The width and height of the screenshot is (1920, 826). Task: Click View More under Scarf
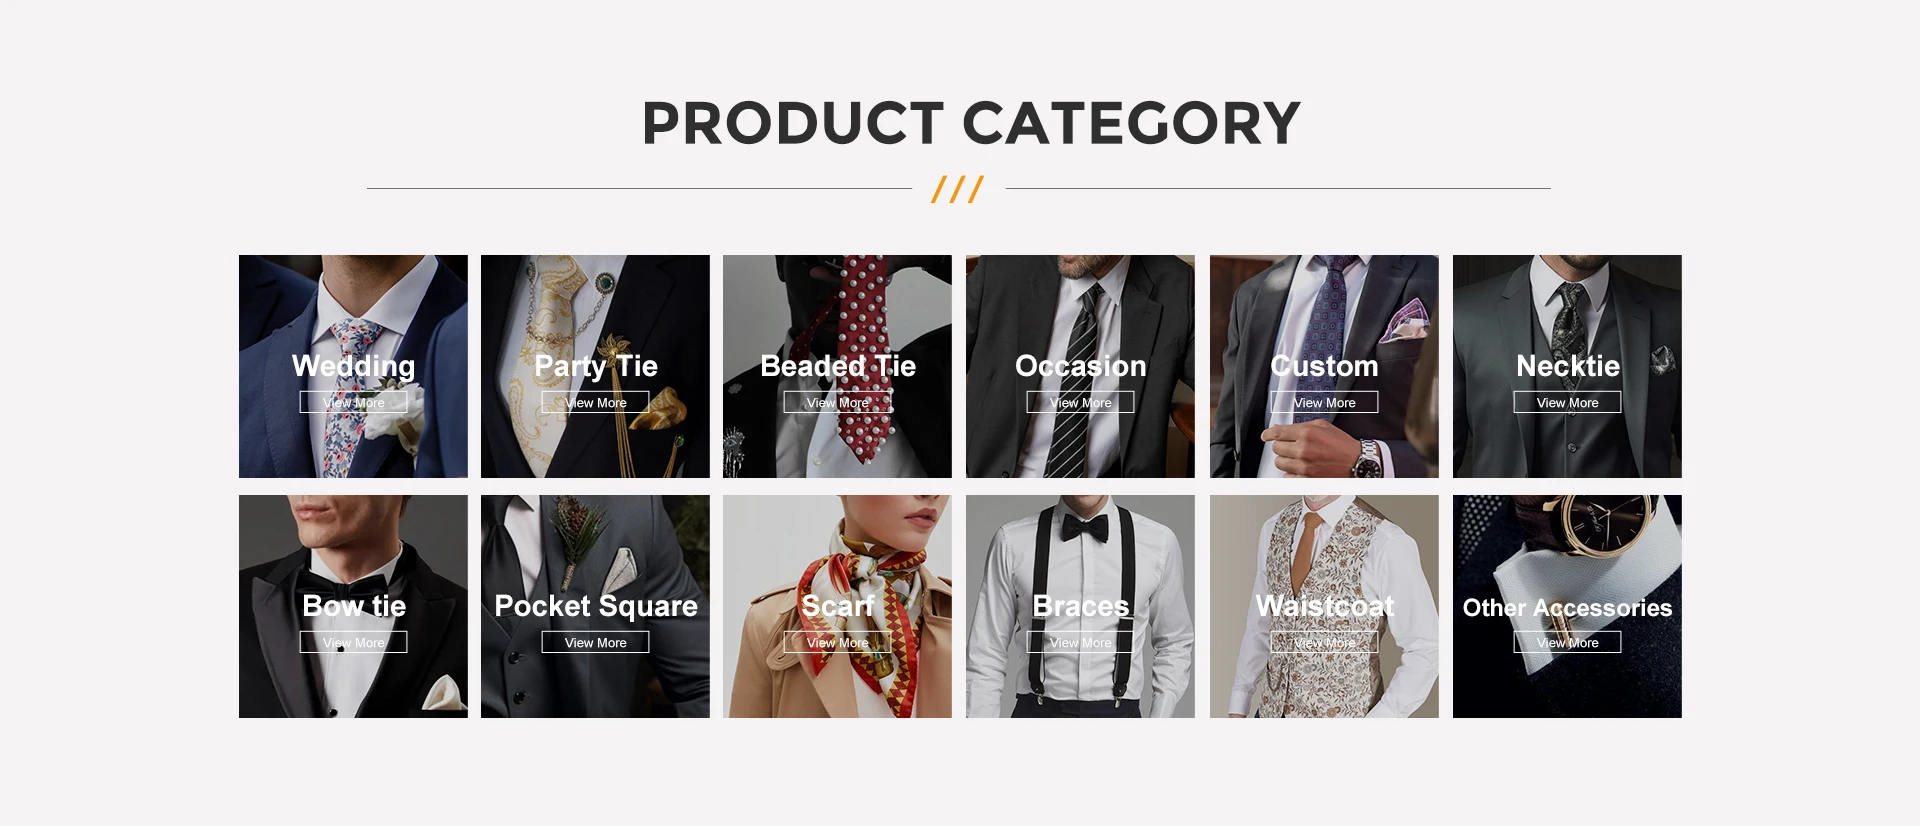coord(837,642)
